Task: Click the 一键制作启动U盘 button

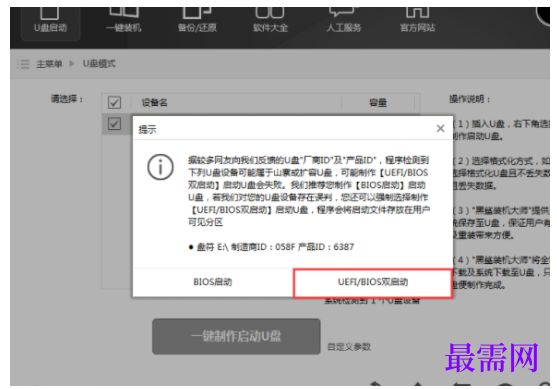Action: [x=236, y=336]
